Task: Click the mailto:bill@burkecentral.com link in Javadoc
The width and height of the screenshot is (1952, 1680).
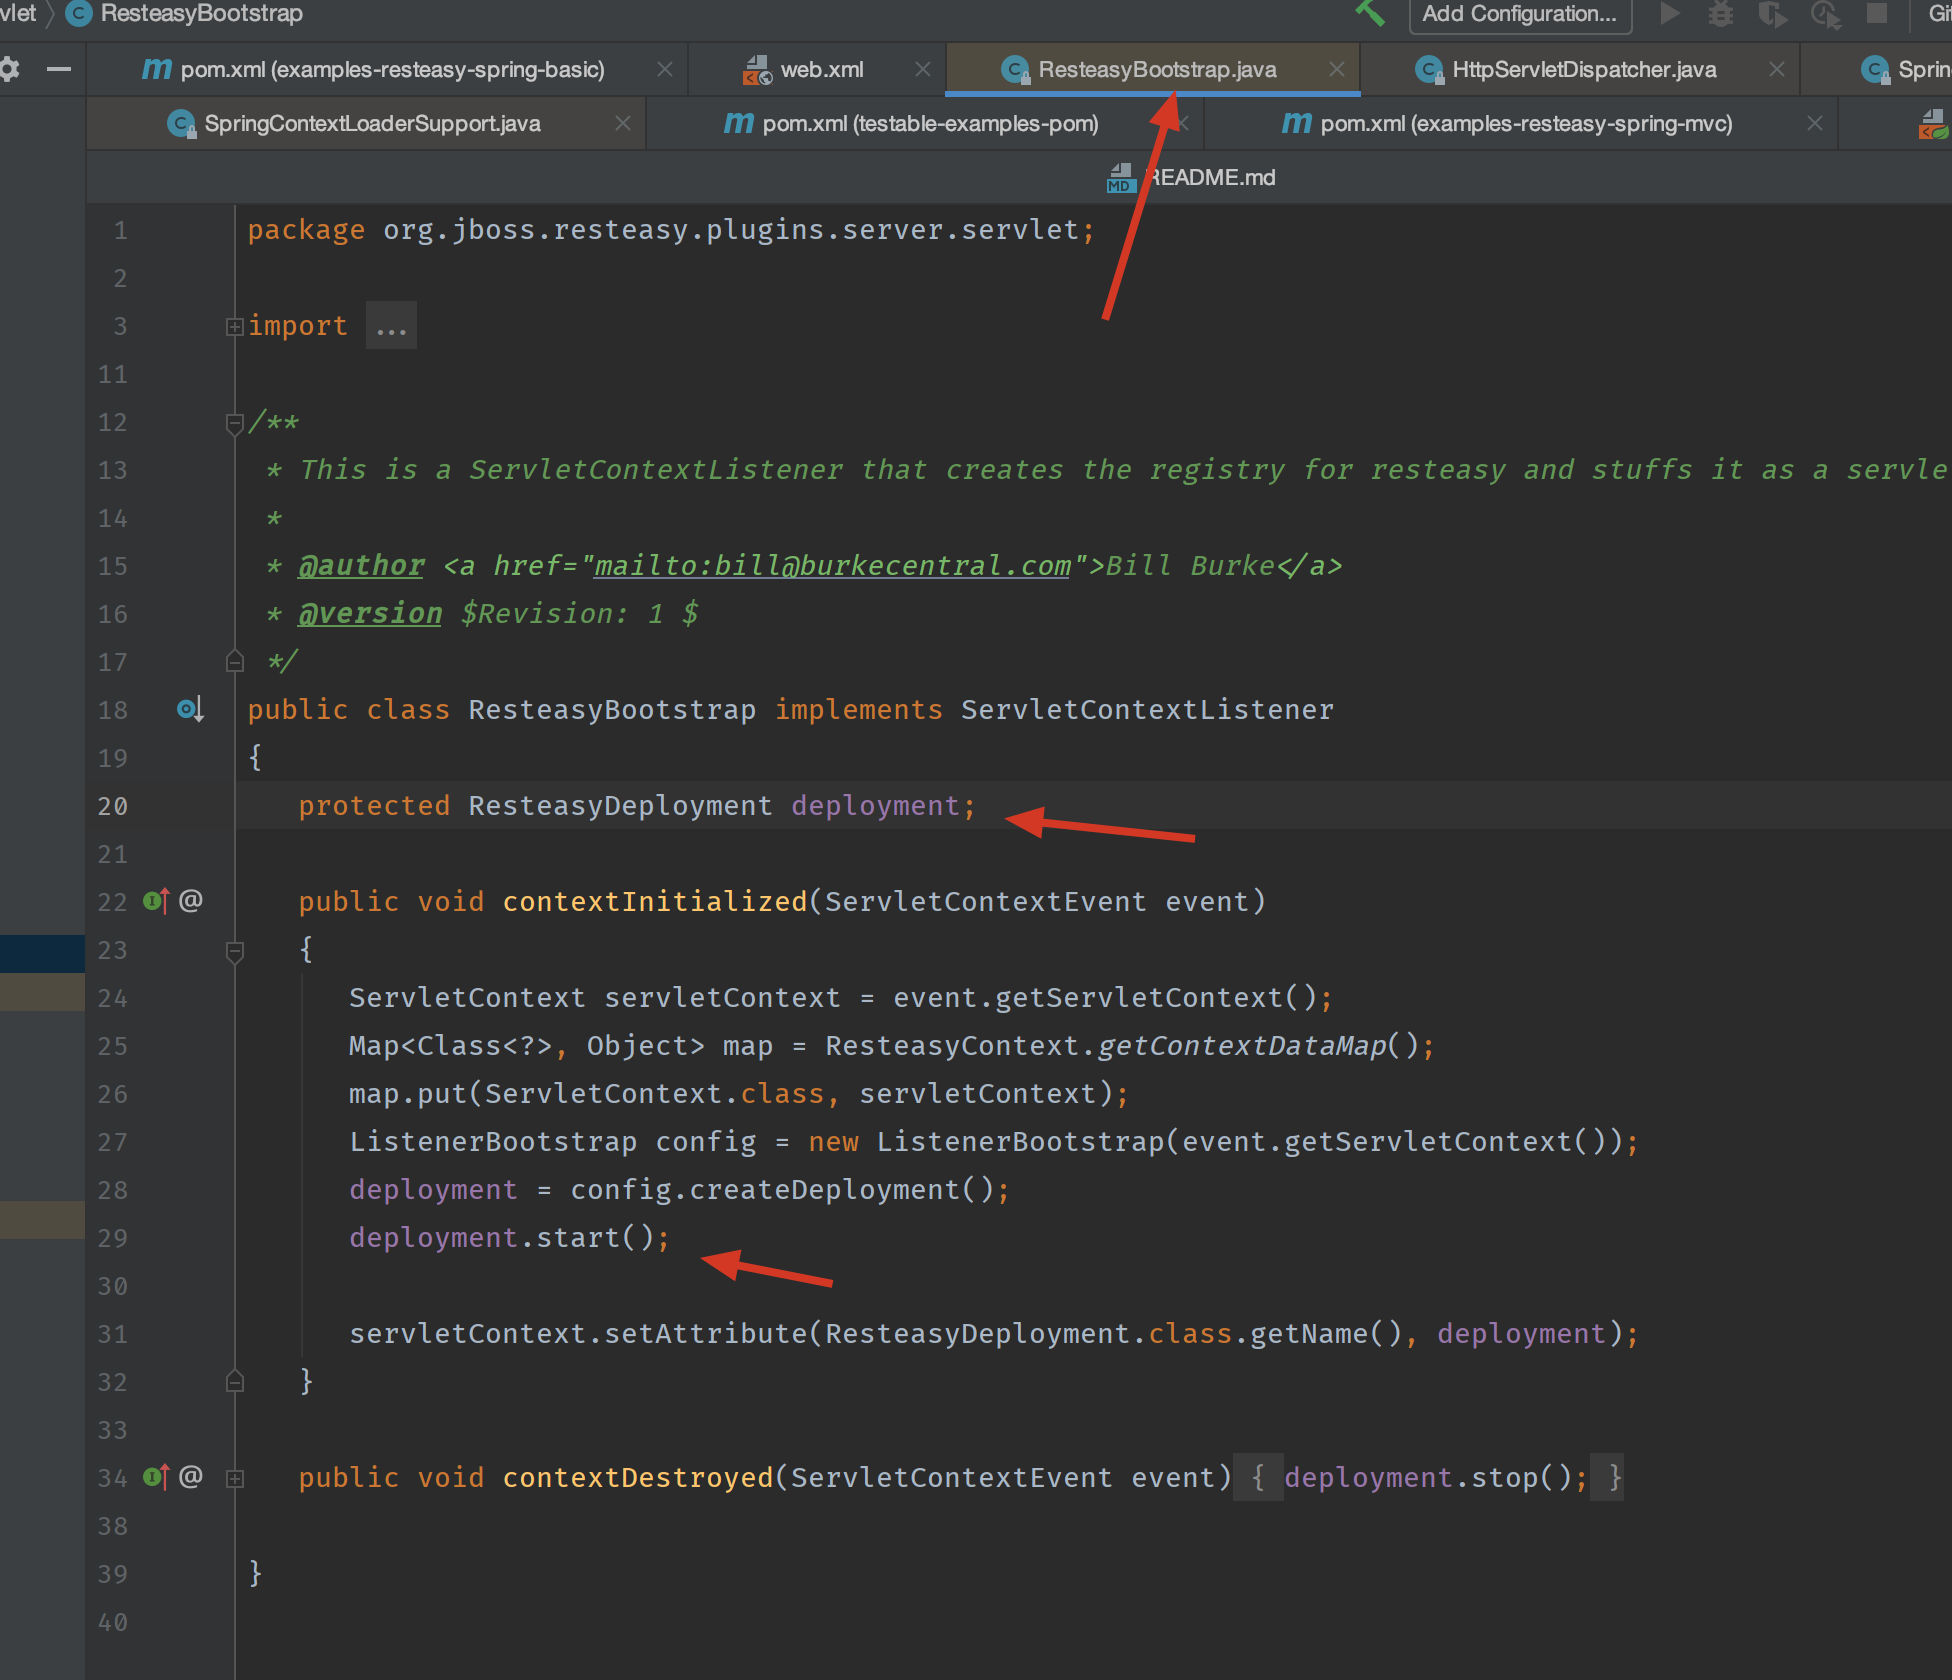Action: [x=832, y=566]
